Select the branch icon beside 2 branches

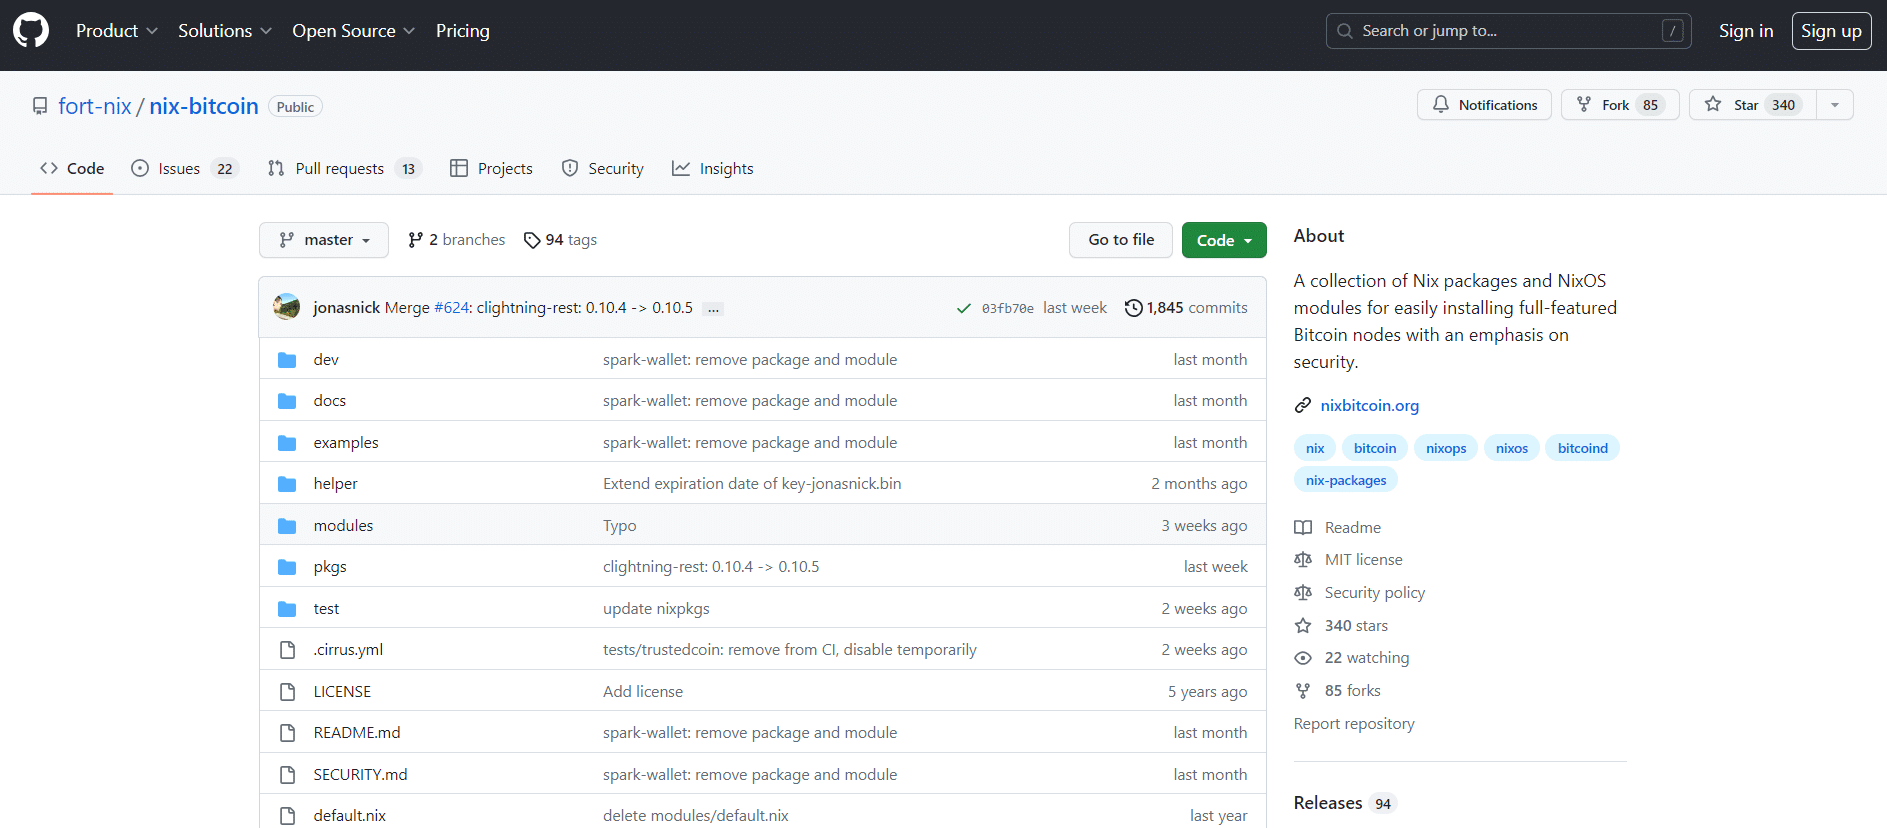pos(415,240)
